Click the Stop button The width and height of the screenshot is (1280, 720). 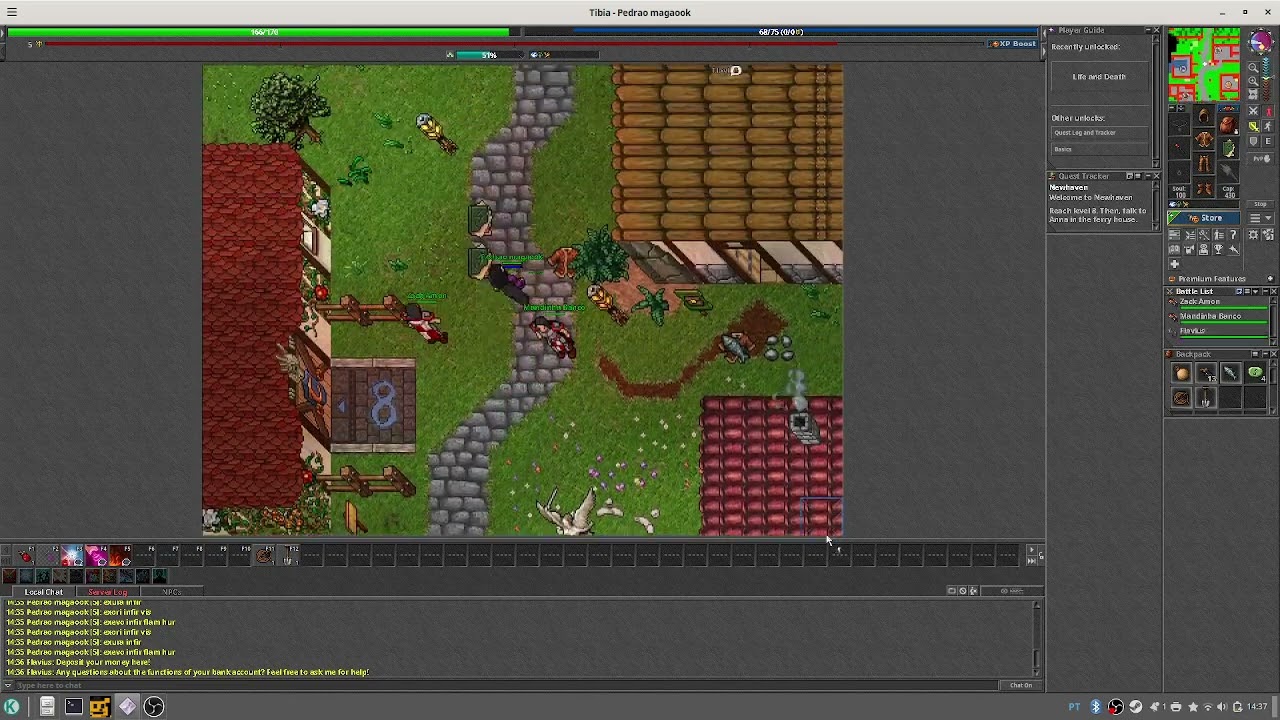1260,204
